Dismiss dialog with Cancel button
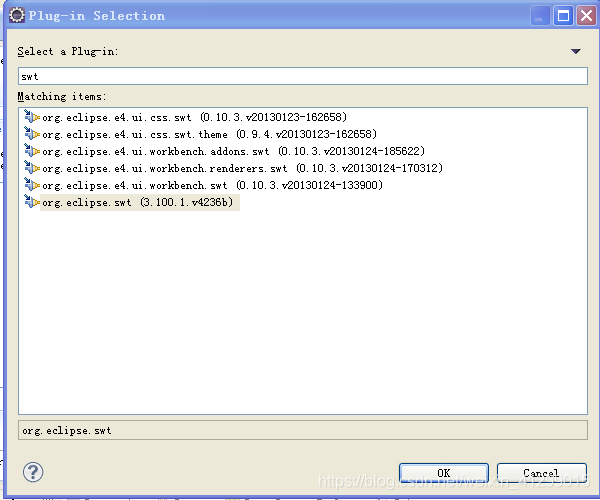The height and width of the screenshot is (500, 600). 541,473
